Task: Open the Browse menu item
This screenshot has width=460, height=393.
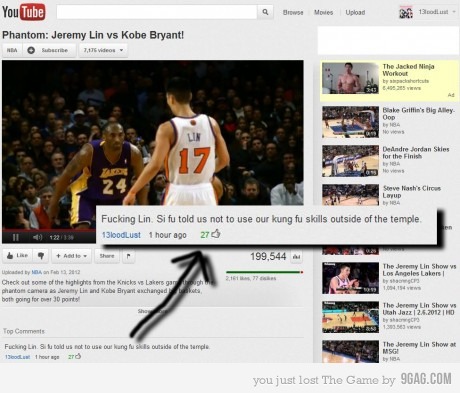Action: pyautogui.click(x=293, y=12)
